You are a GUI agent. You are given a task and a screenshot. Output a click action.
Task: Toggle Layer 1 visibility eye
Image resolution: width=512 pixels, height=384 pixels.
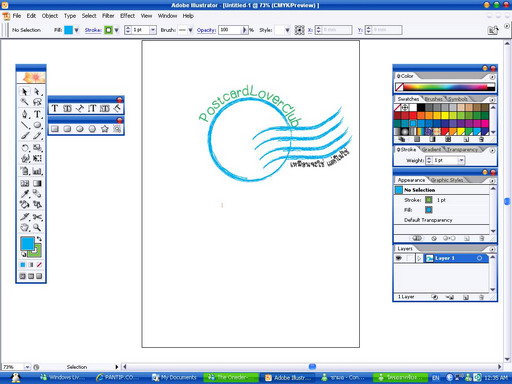click(399, 258)
